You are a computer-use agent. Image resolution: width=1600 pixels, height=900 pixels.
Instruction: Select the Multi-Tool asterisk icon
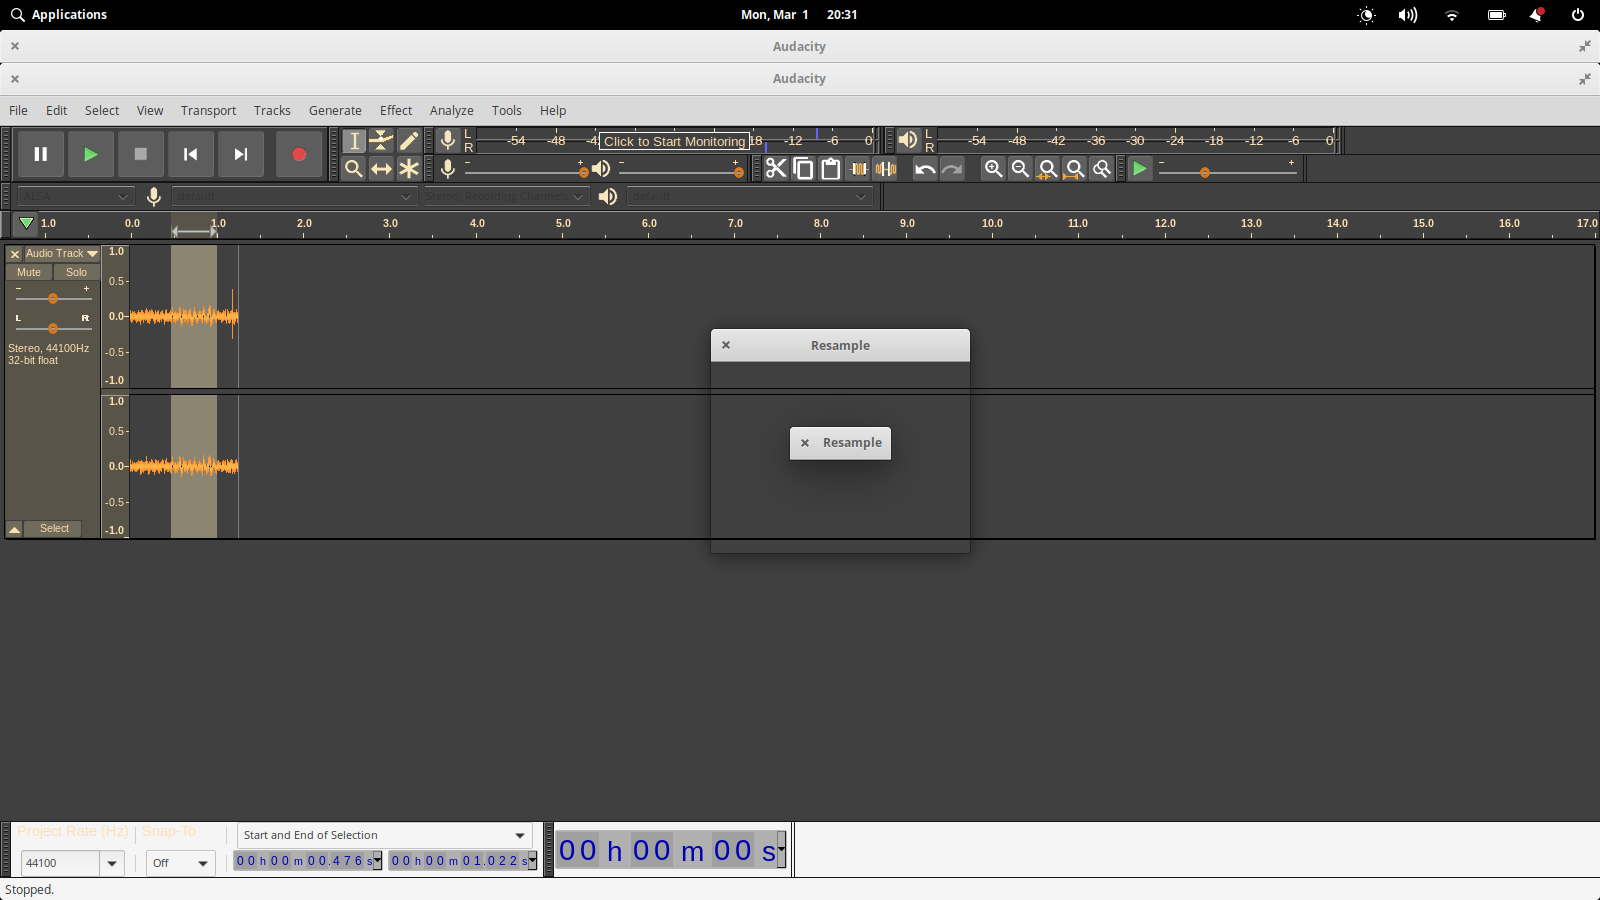409,169
